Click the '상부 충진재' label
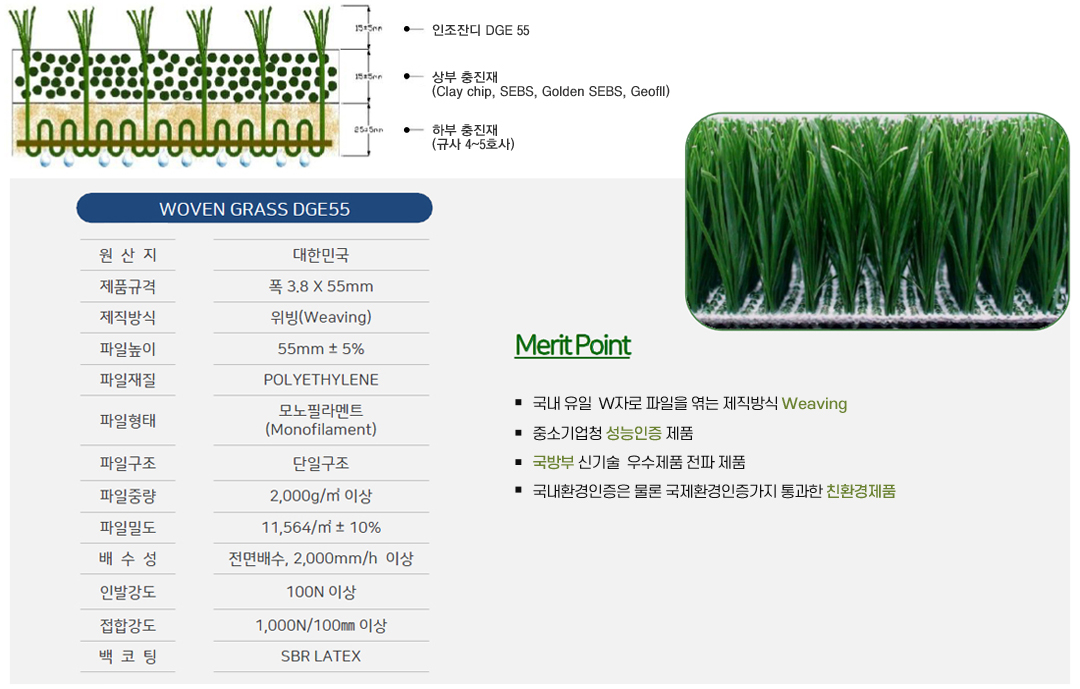Viewport: 1080px width, 689px height. coord(464,76)
